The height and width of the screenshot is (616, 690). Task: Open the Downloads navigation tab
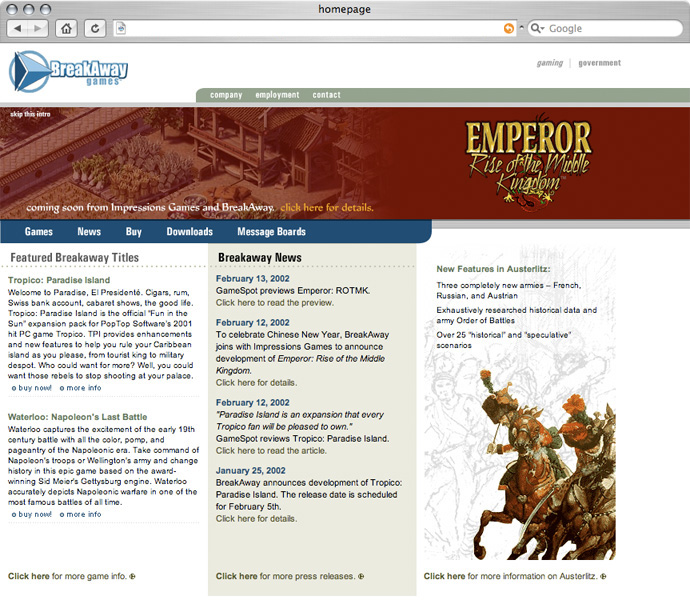click(190, 231)
